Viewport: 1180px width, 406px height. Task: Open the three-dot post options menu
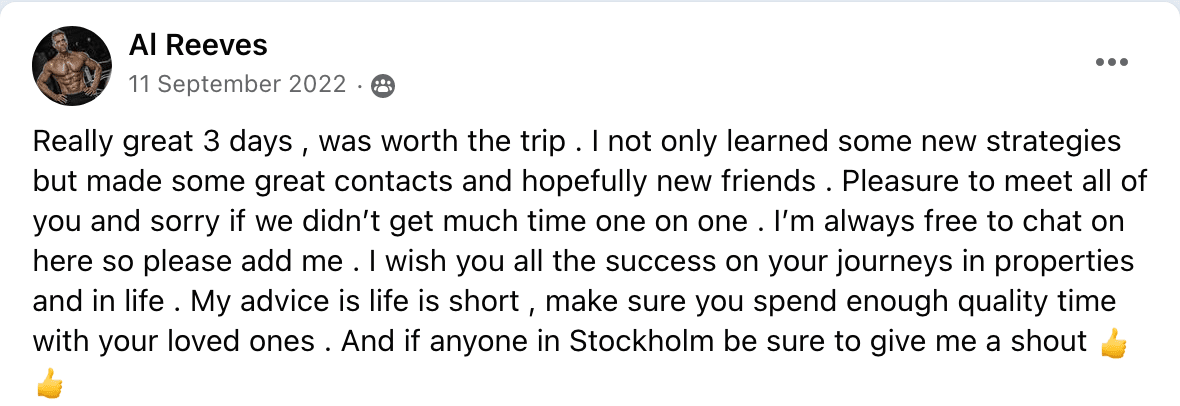(1112, 63)
